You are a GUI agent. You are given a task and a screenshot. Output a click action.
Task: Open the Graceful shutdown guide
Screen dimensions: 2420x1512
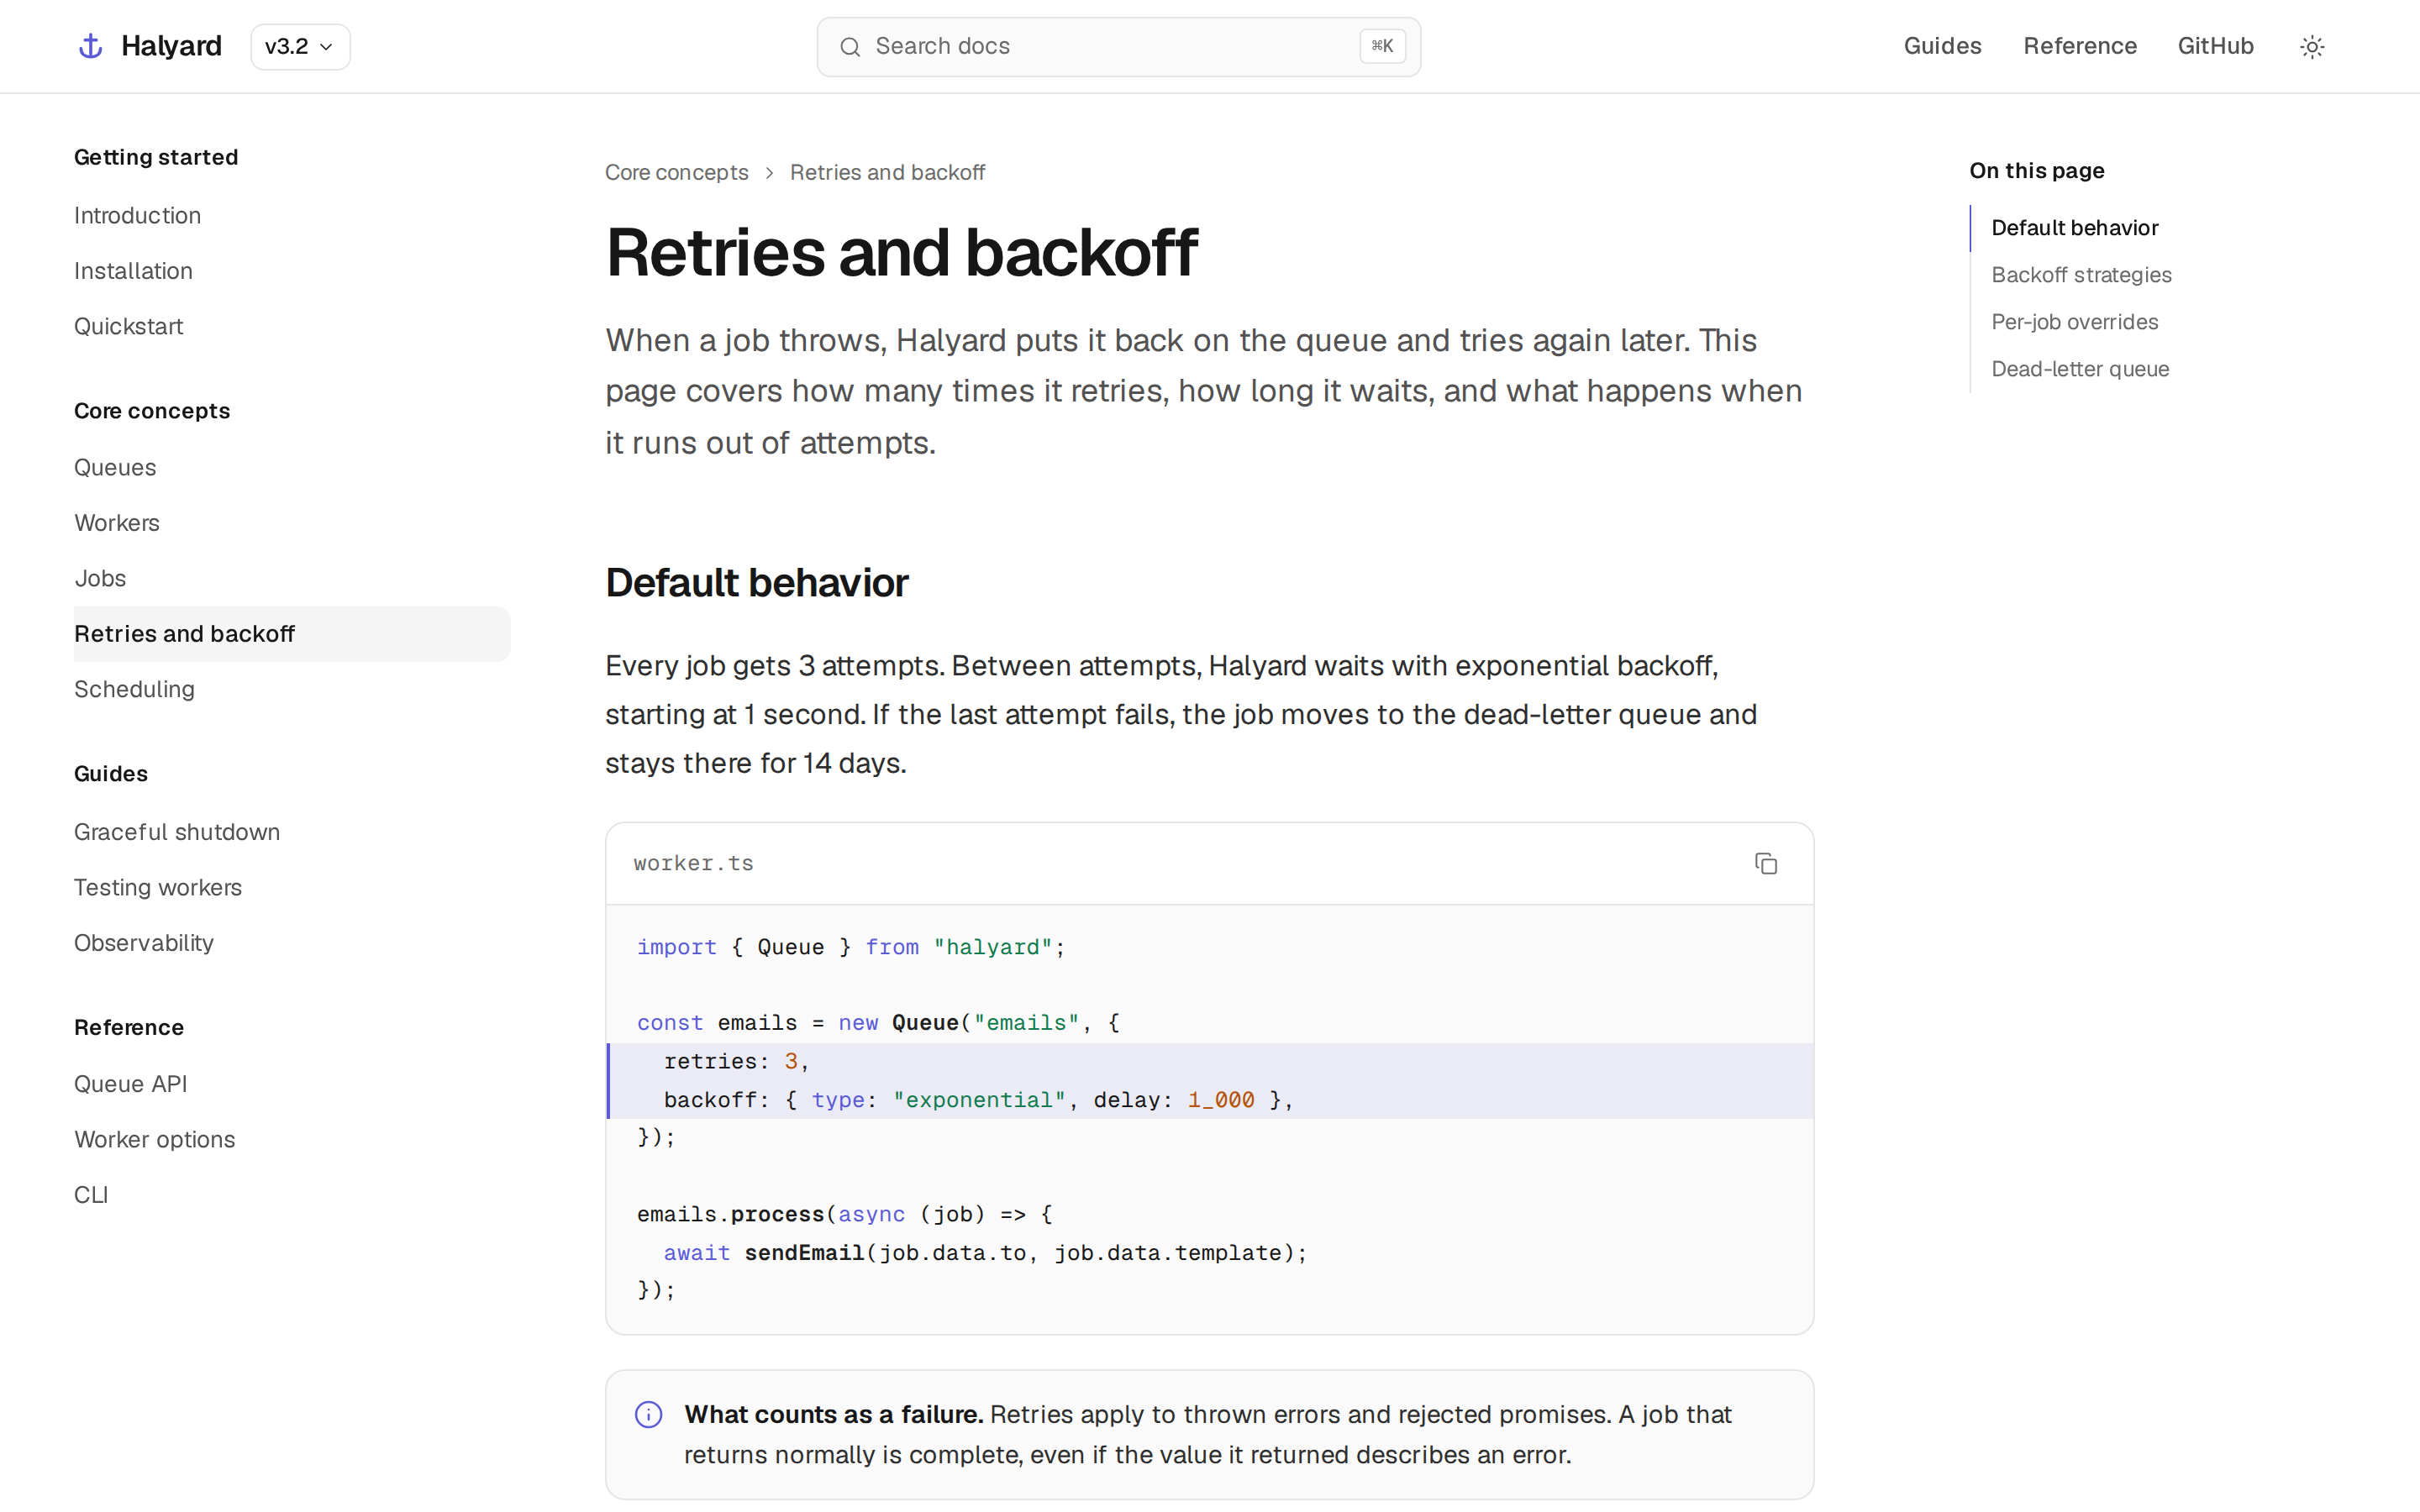coord(177,832)
